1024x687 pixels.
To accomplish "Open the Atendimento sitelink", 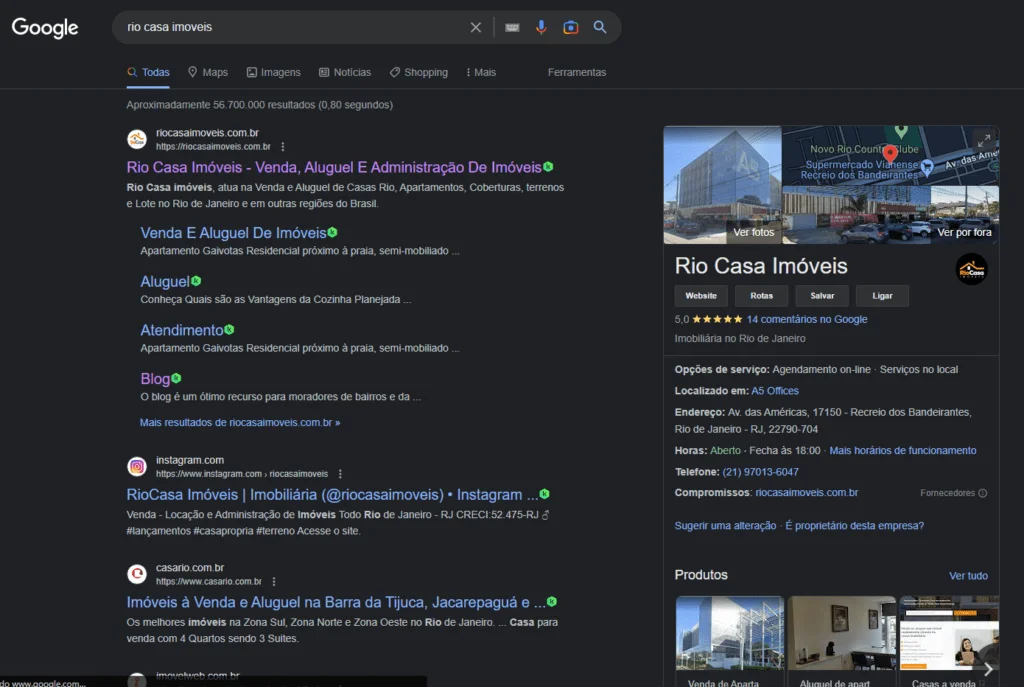I will (x=182, y=330).
